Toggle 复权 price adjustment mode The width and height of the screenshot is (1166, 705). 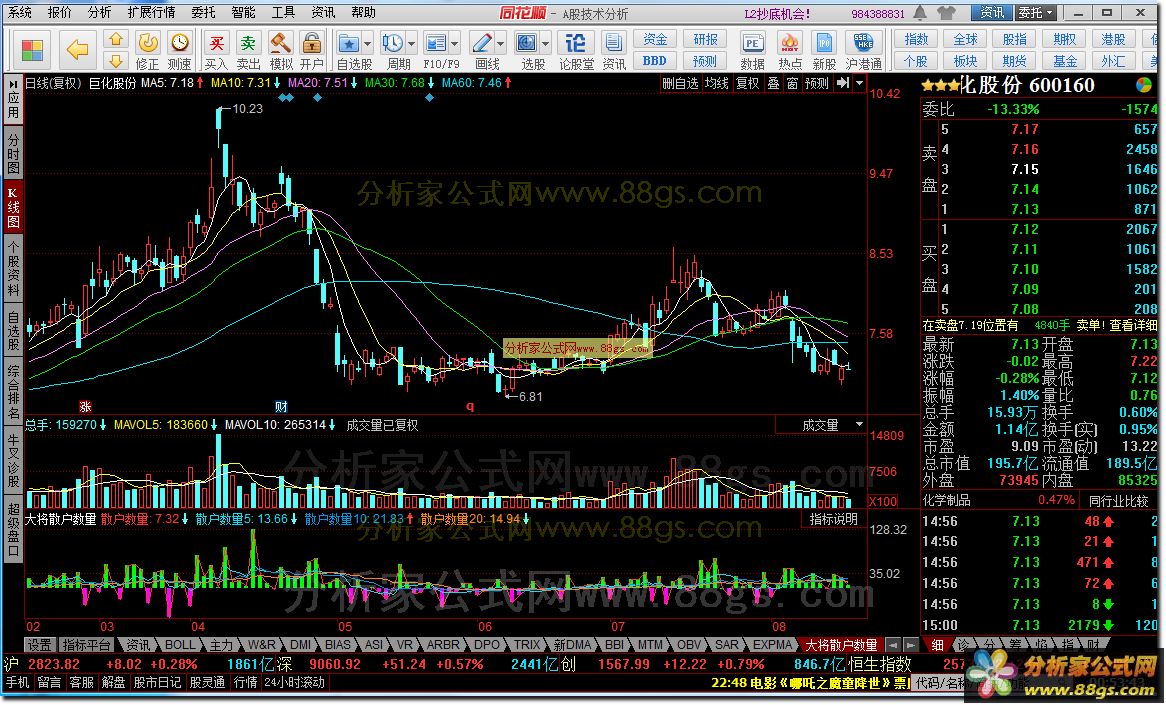(x=747, y=83)
